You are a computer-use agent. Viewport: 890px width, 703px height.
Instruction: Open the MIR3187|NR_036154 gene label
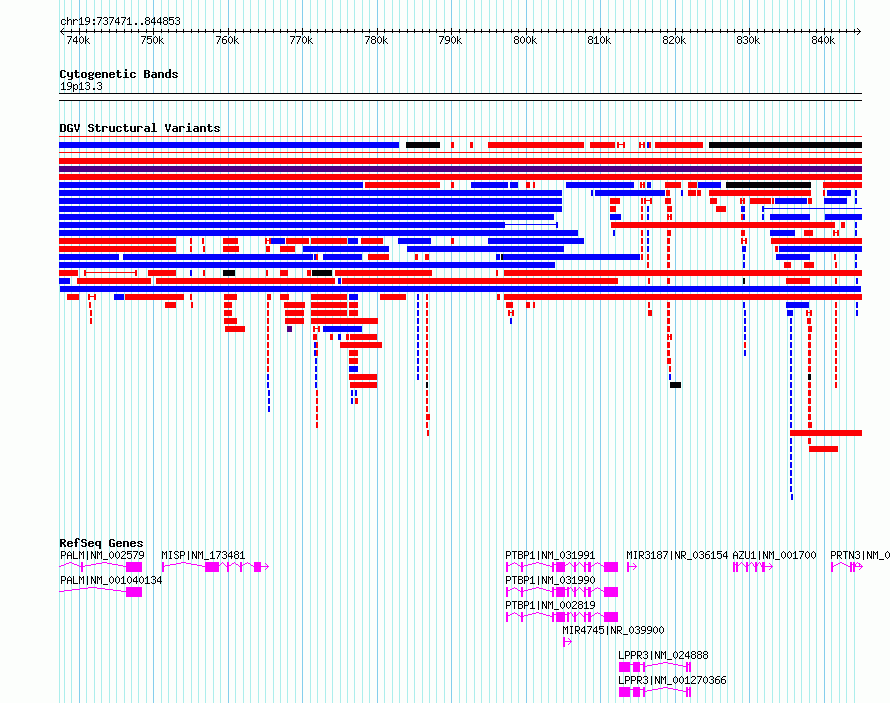coord(677,555)
